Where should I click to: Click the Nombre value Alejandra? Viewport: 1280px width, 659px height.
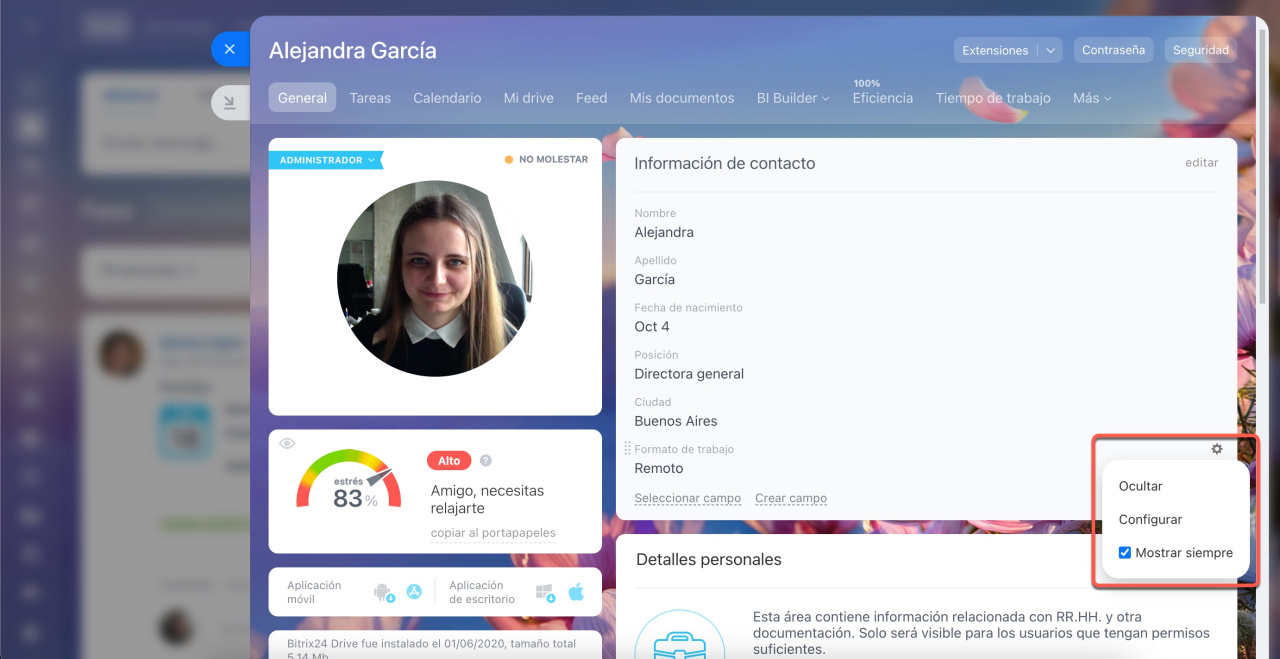click(x=664, y=232)
